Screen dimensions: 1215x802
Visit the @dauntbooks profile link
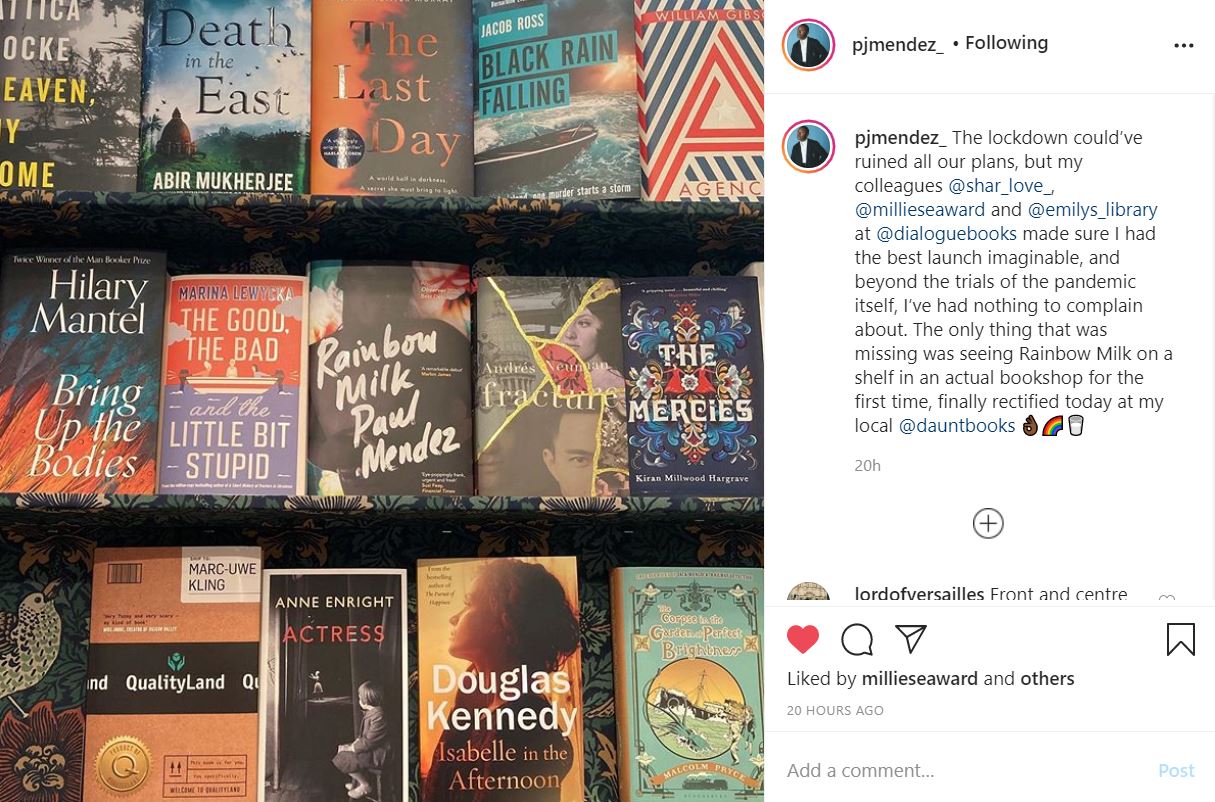point(958,426)
